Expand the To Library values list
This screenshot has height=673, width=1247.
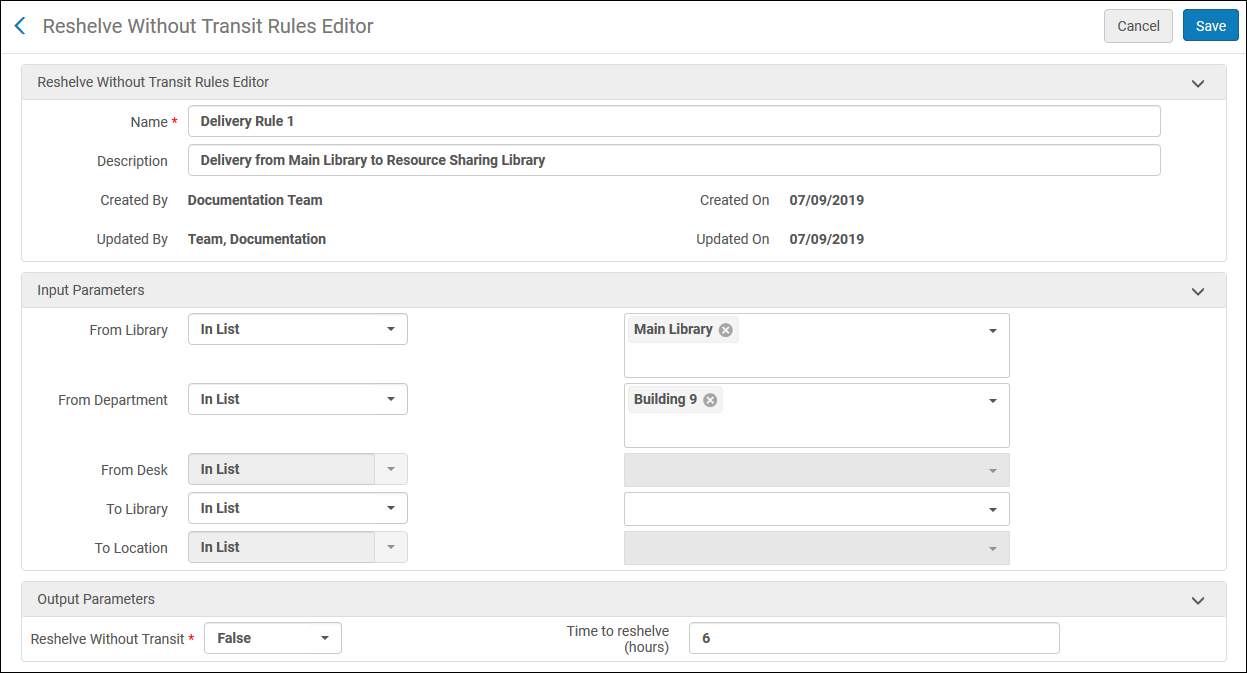(992, 509)
